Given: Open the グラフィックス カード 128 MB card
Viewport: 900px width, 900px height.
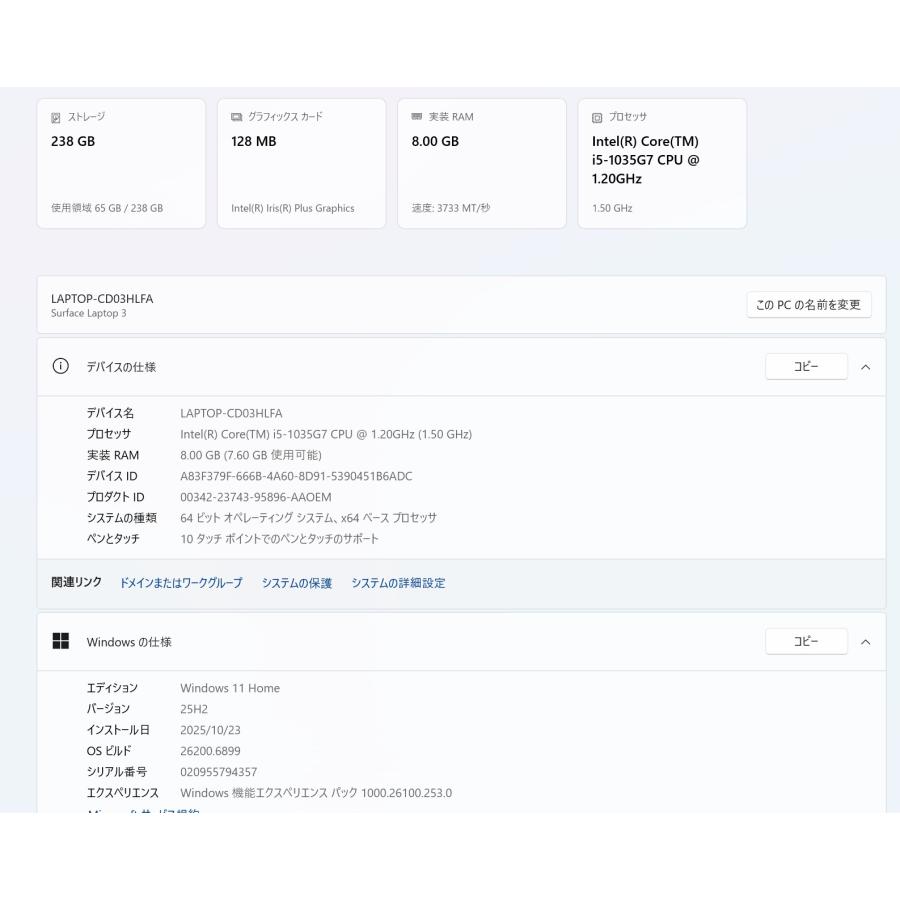Looking at the screenshot, I should (301, 164).
